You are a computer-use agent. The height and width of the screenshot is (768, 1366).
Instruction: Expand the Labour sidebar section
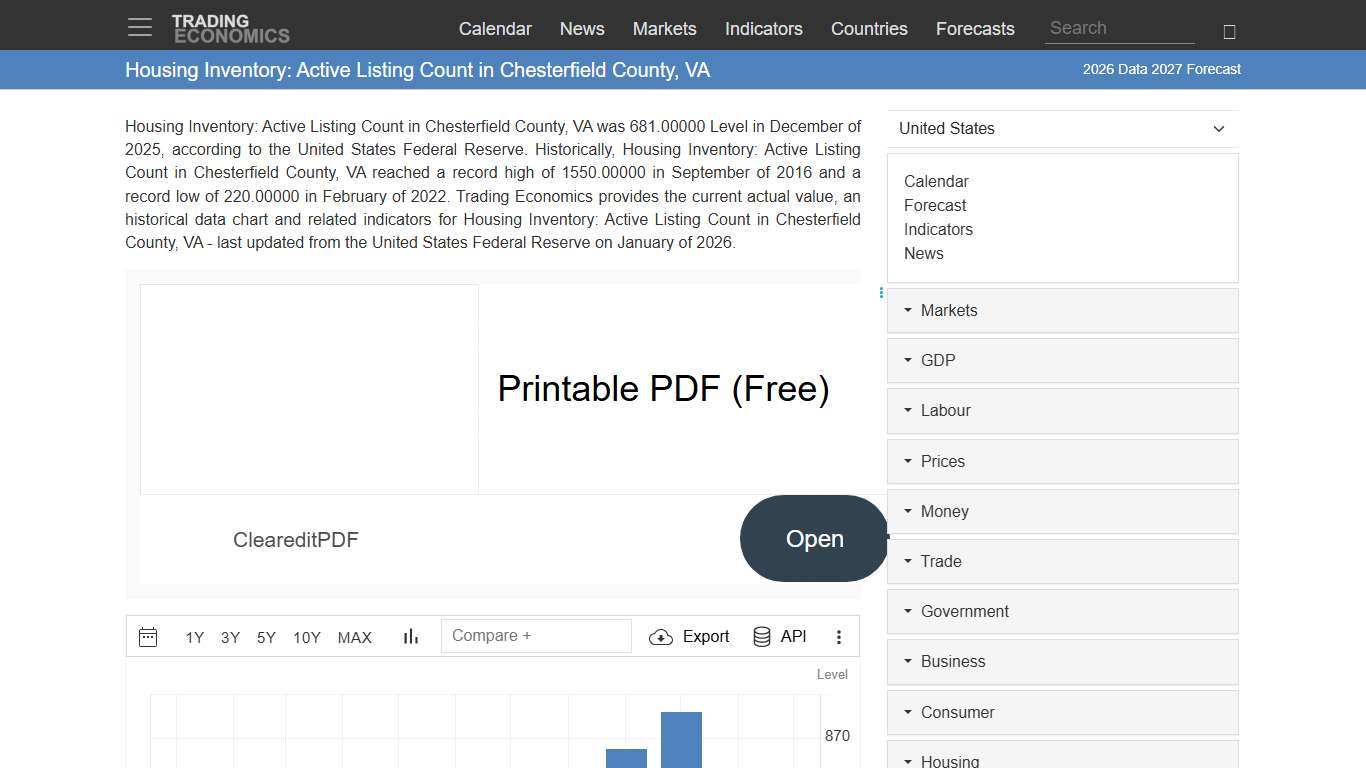(1062, 410)
